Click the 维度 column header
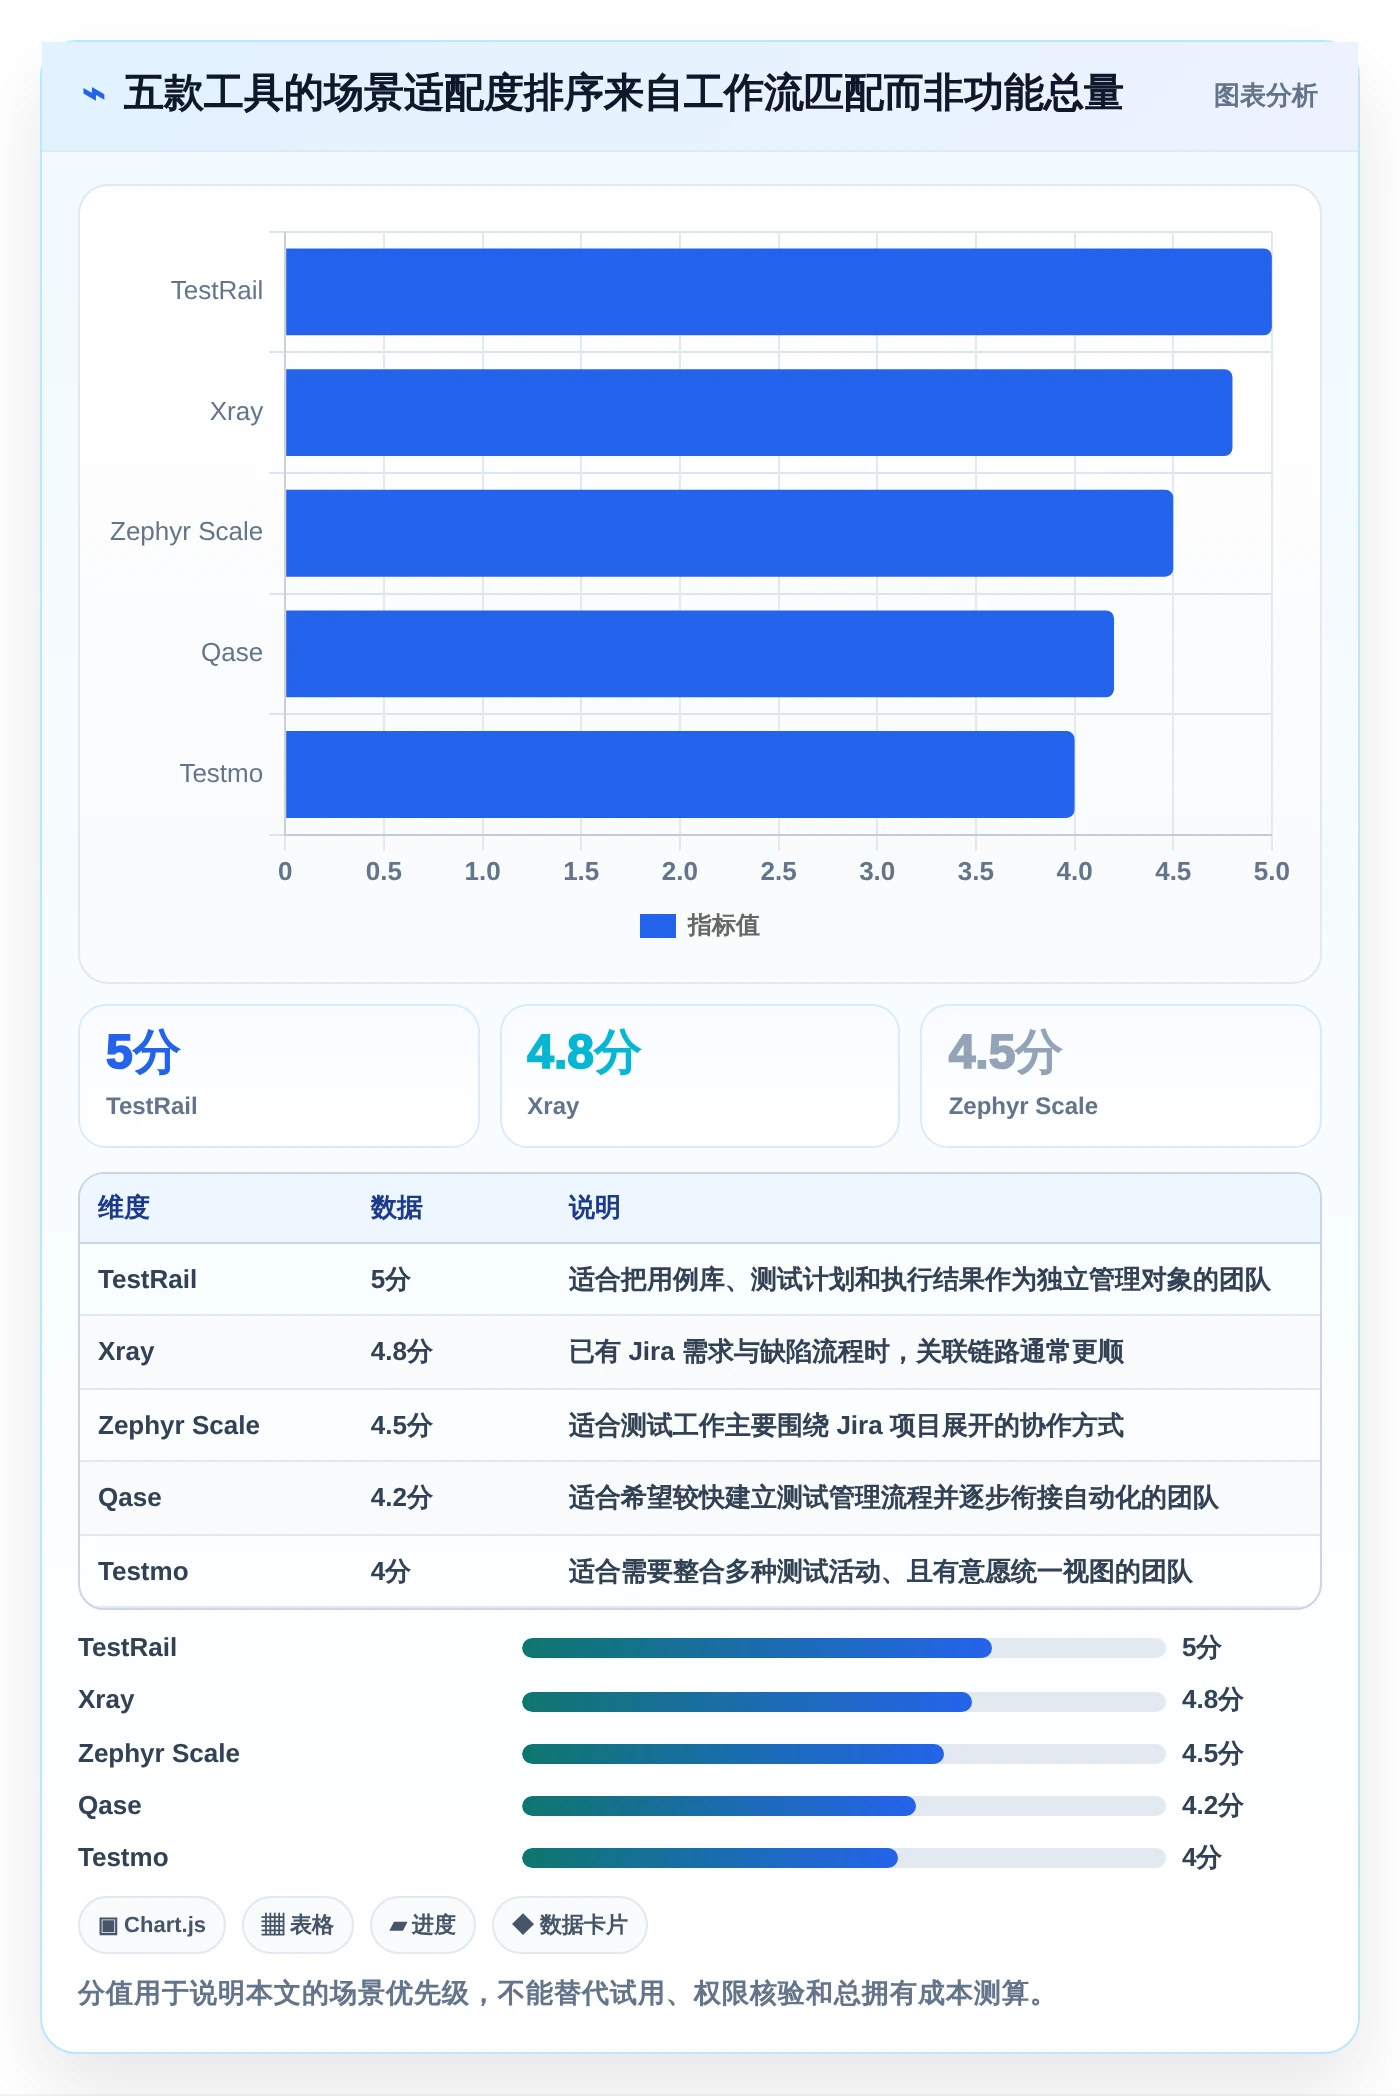 point(124,1207)
